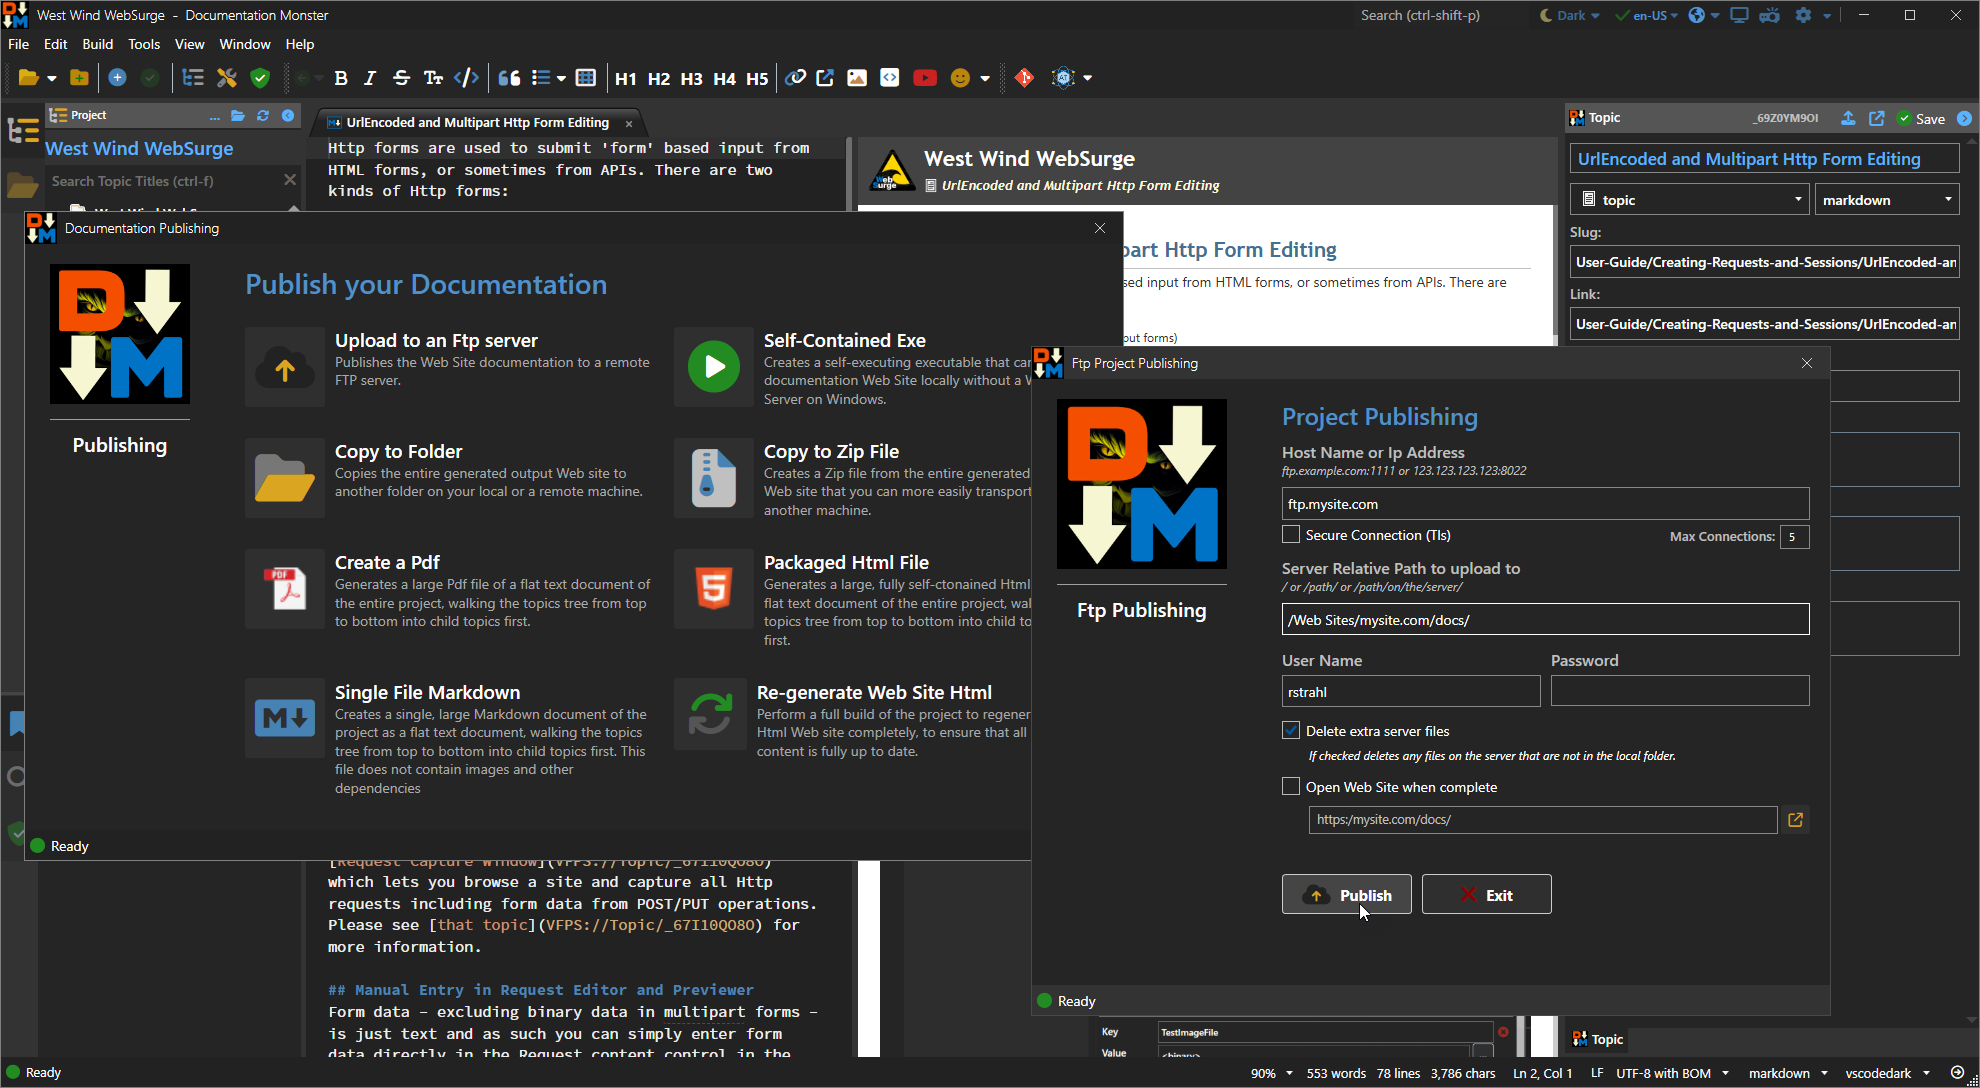Check Open Web Site when complete
Image resolution: width=1980 pixels, height=1088 pixels.
click(x=1291, y=787)
